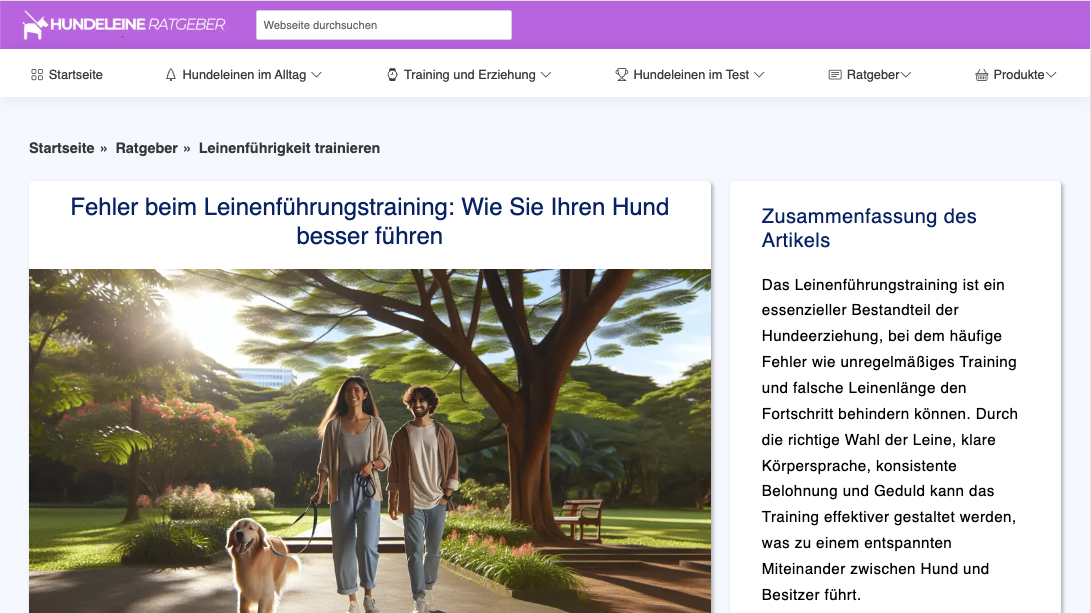
Task: Click the Leinenführigkeit trainieren breadcrumb
Action: 289,147
